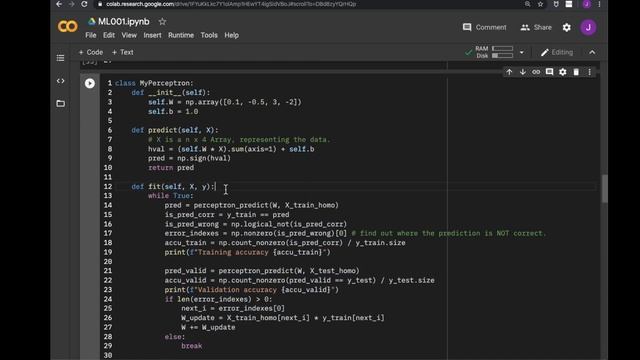Open the View menu
640x360 pixels.
[129, 35]
